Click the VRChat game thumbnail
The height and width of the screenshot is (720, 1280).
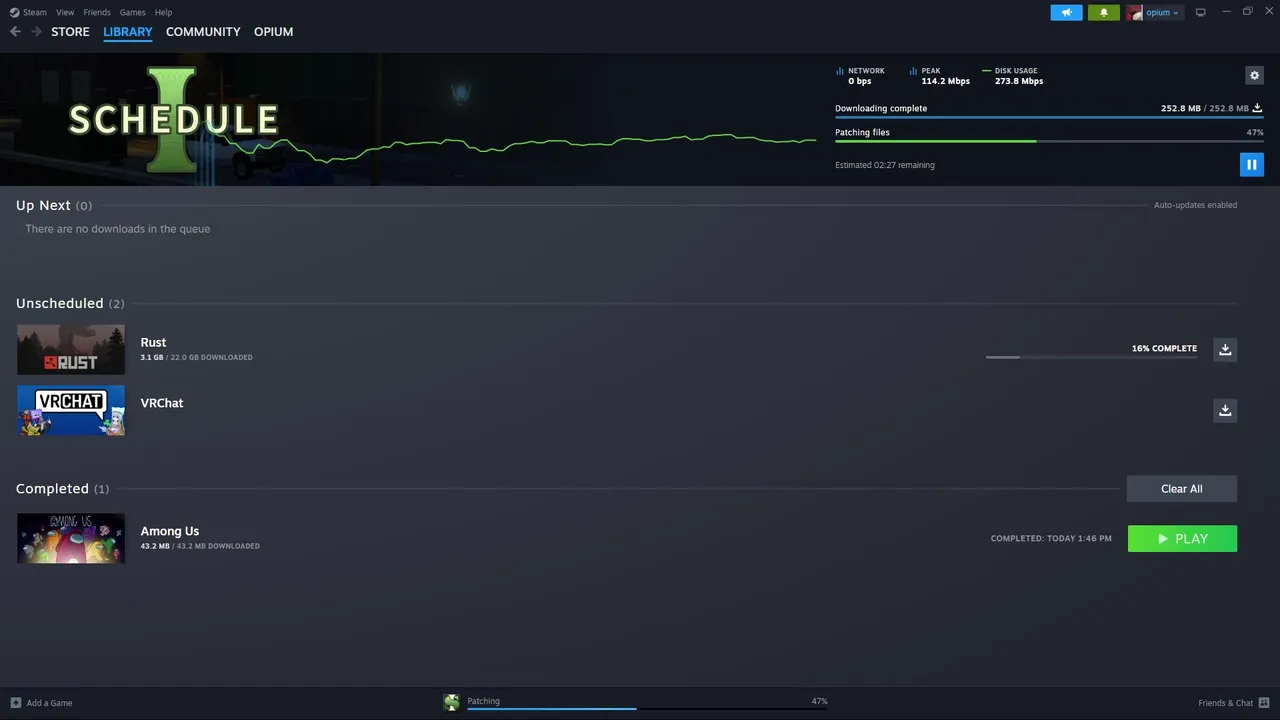71,410
